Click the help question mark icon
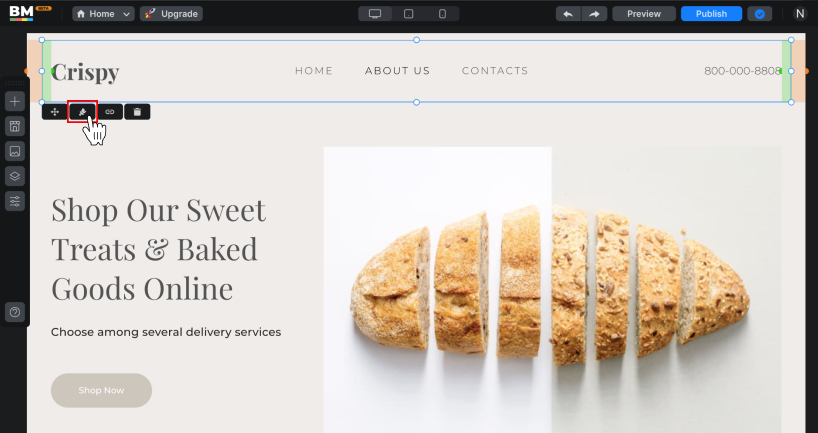818x433 pixels. (x=15, y=312)
